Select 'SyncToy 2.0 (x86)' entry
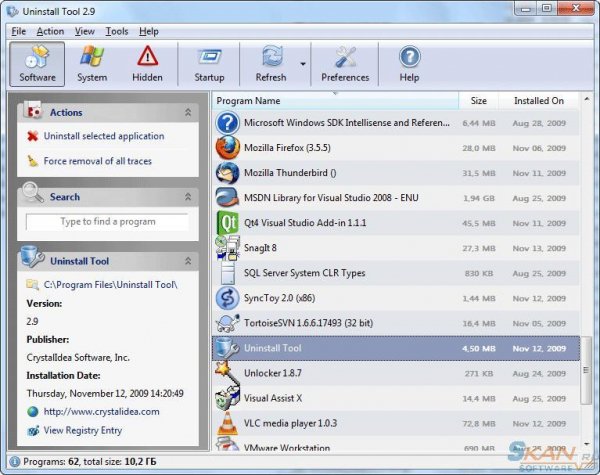 point(280,298)
